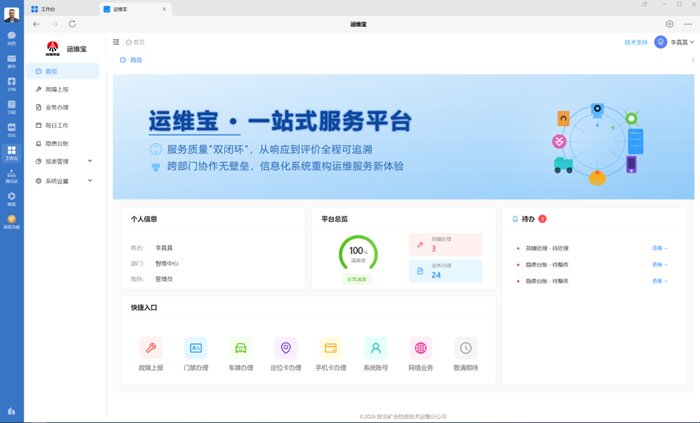
Task: Click the 技术支持 link
Action: 636,42
